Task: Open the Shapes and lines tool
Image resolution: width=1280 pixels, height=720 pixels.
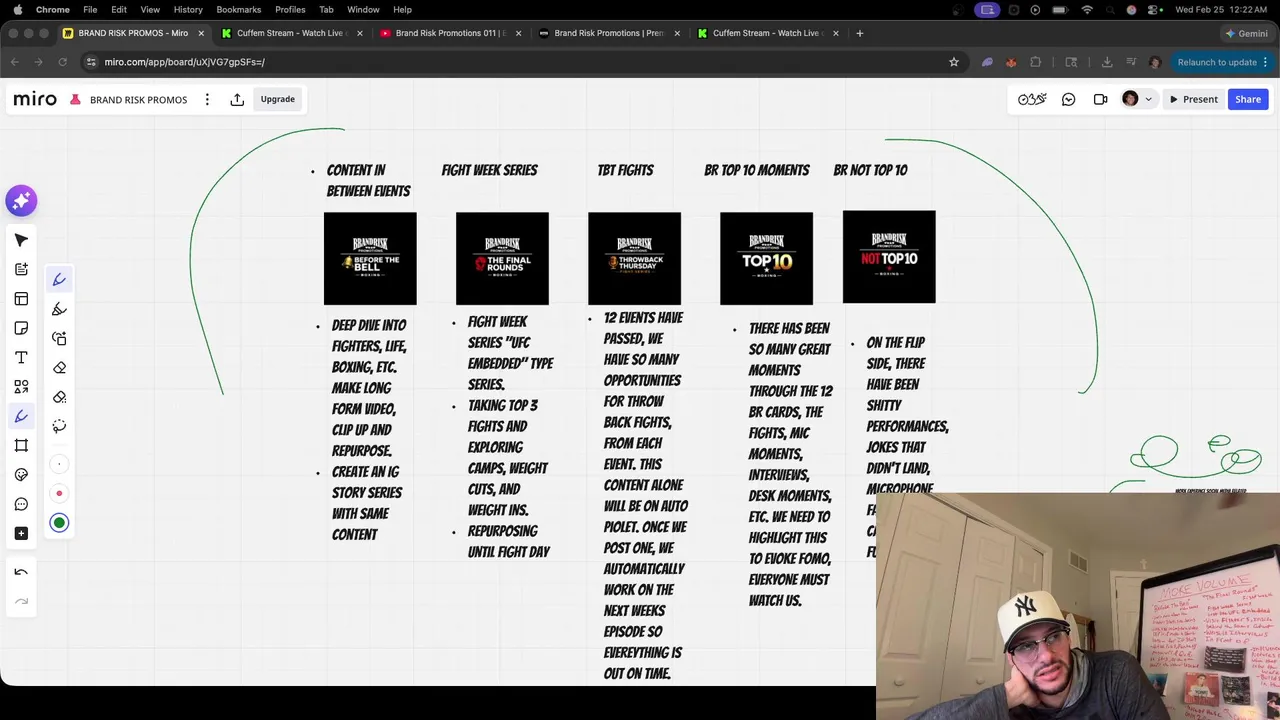Action: click(21, 387)
